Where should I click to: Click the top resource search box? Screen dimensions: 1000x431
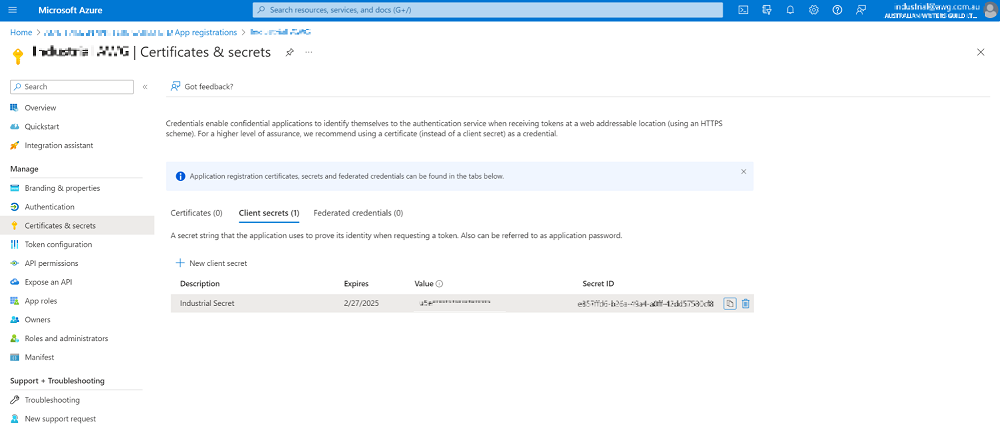487,10
